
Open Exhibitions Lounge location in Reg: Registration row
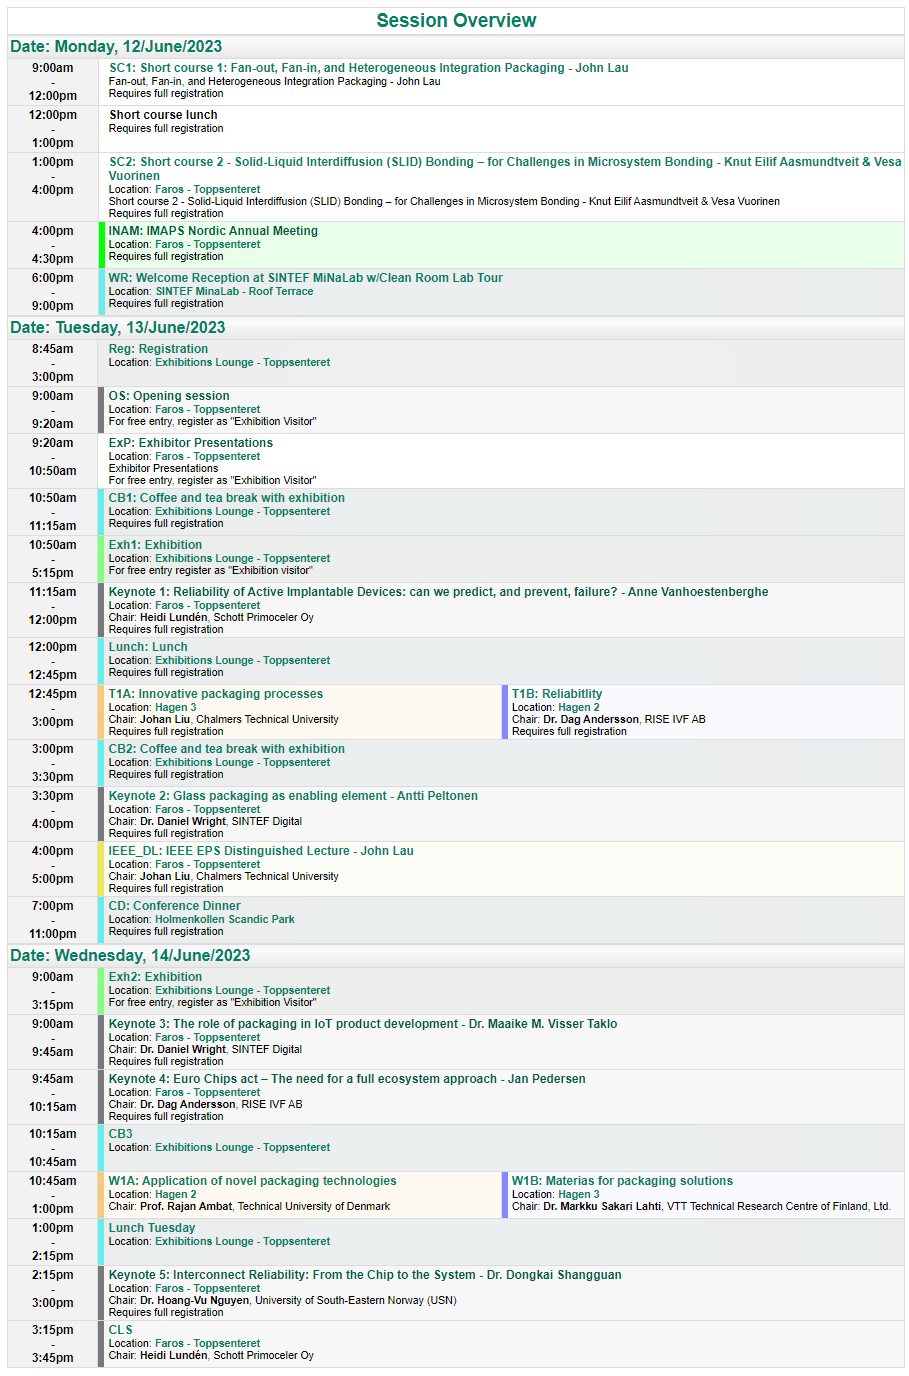(x=242, y=362)
